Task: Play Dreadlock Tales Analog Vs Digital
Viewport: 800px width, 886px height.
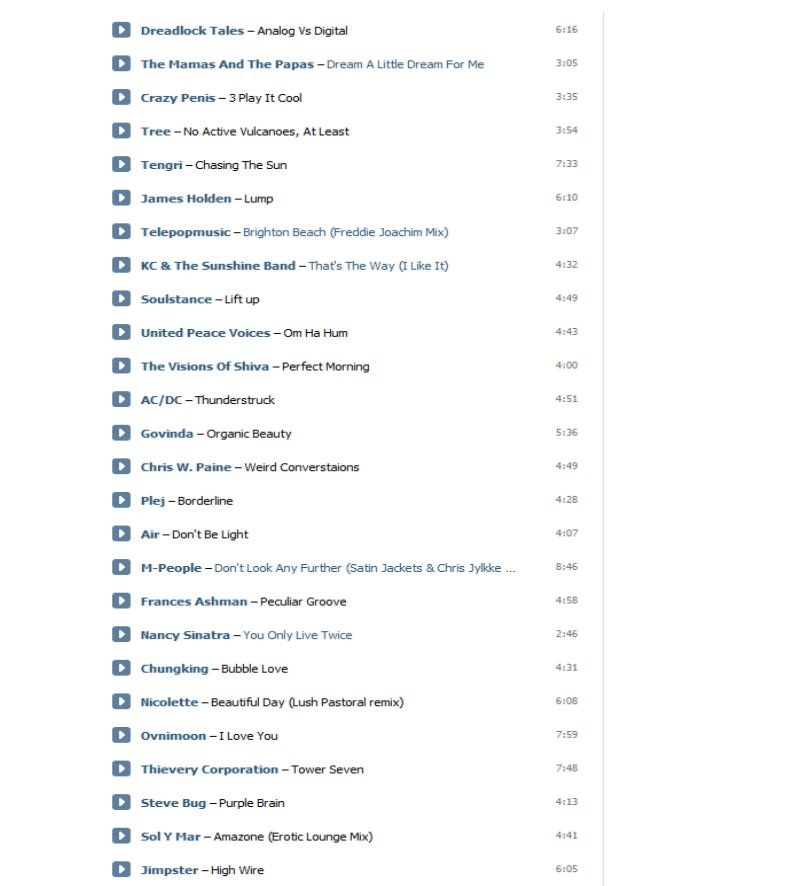Action: tap(121, 29)
